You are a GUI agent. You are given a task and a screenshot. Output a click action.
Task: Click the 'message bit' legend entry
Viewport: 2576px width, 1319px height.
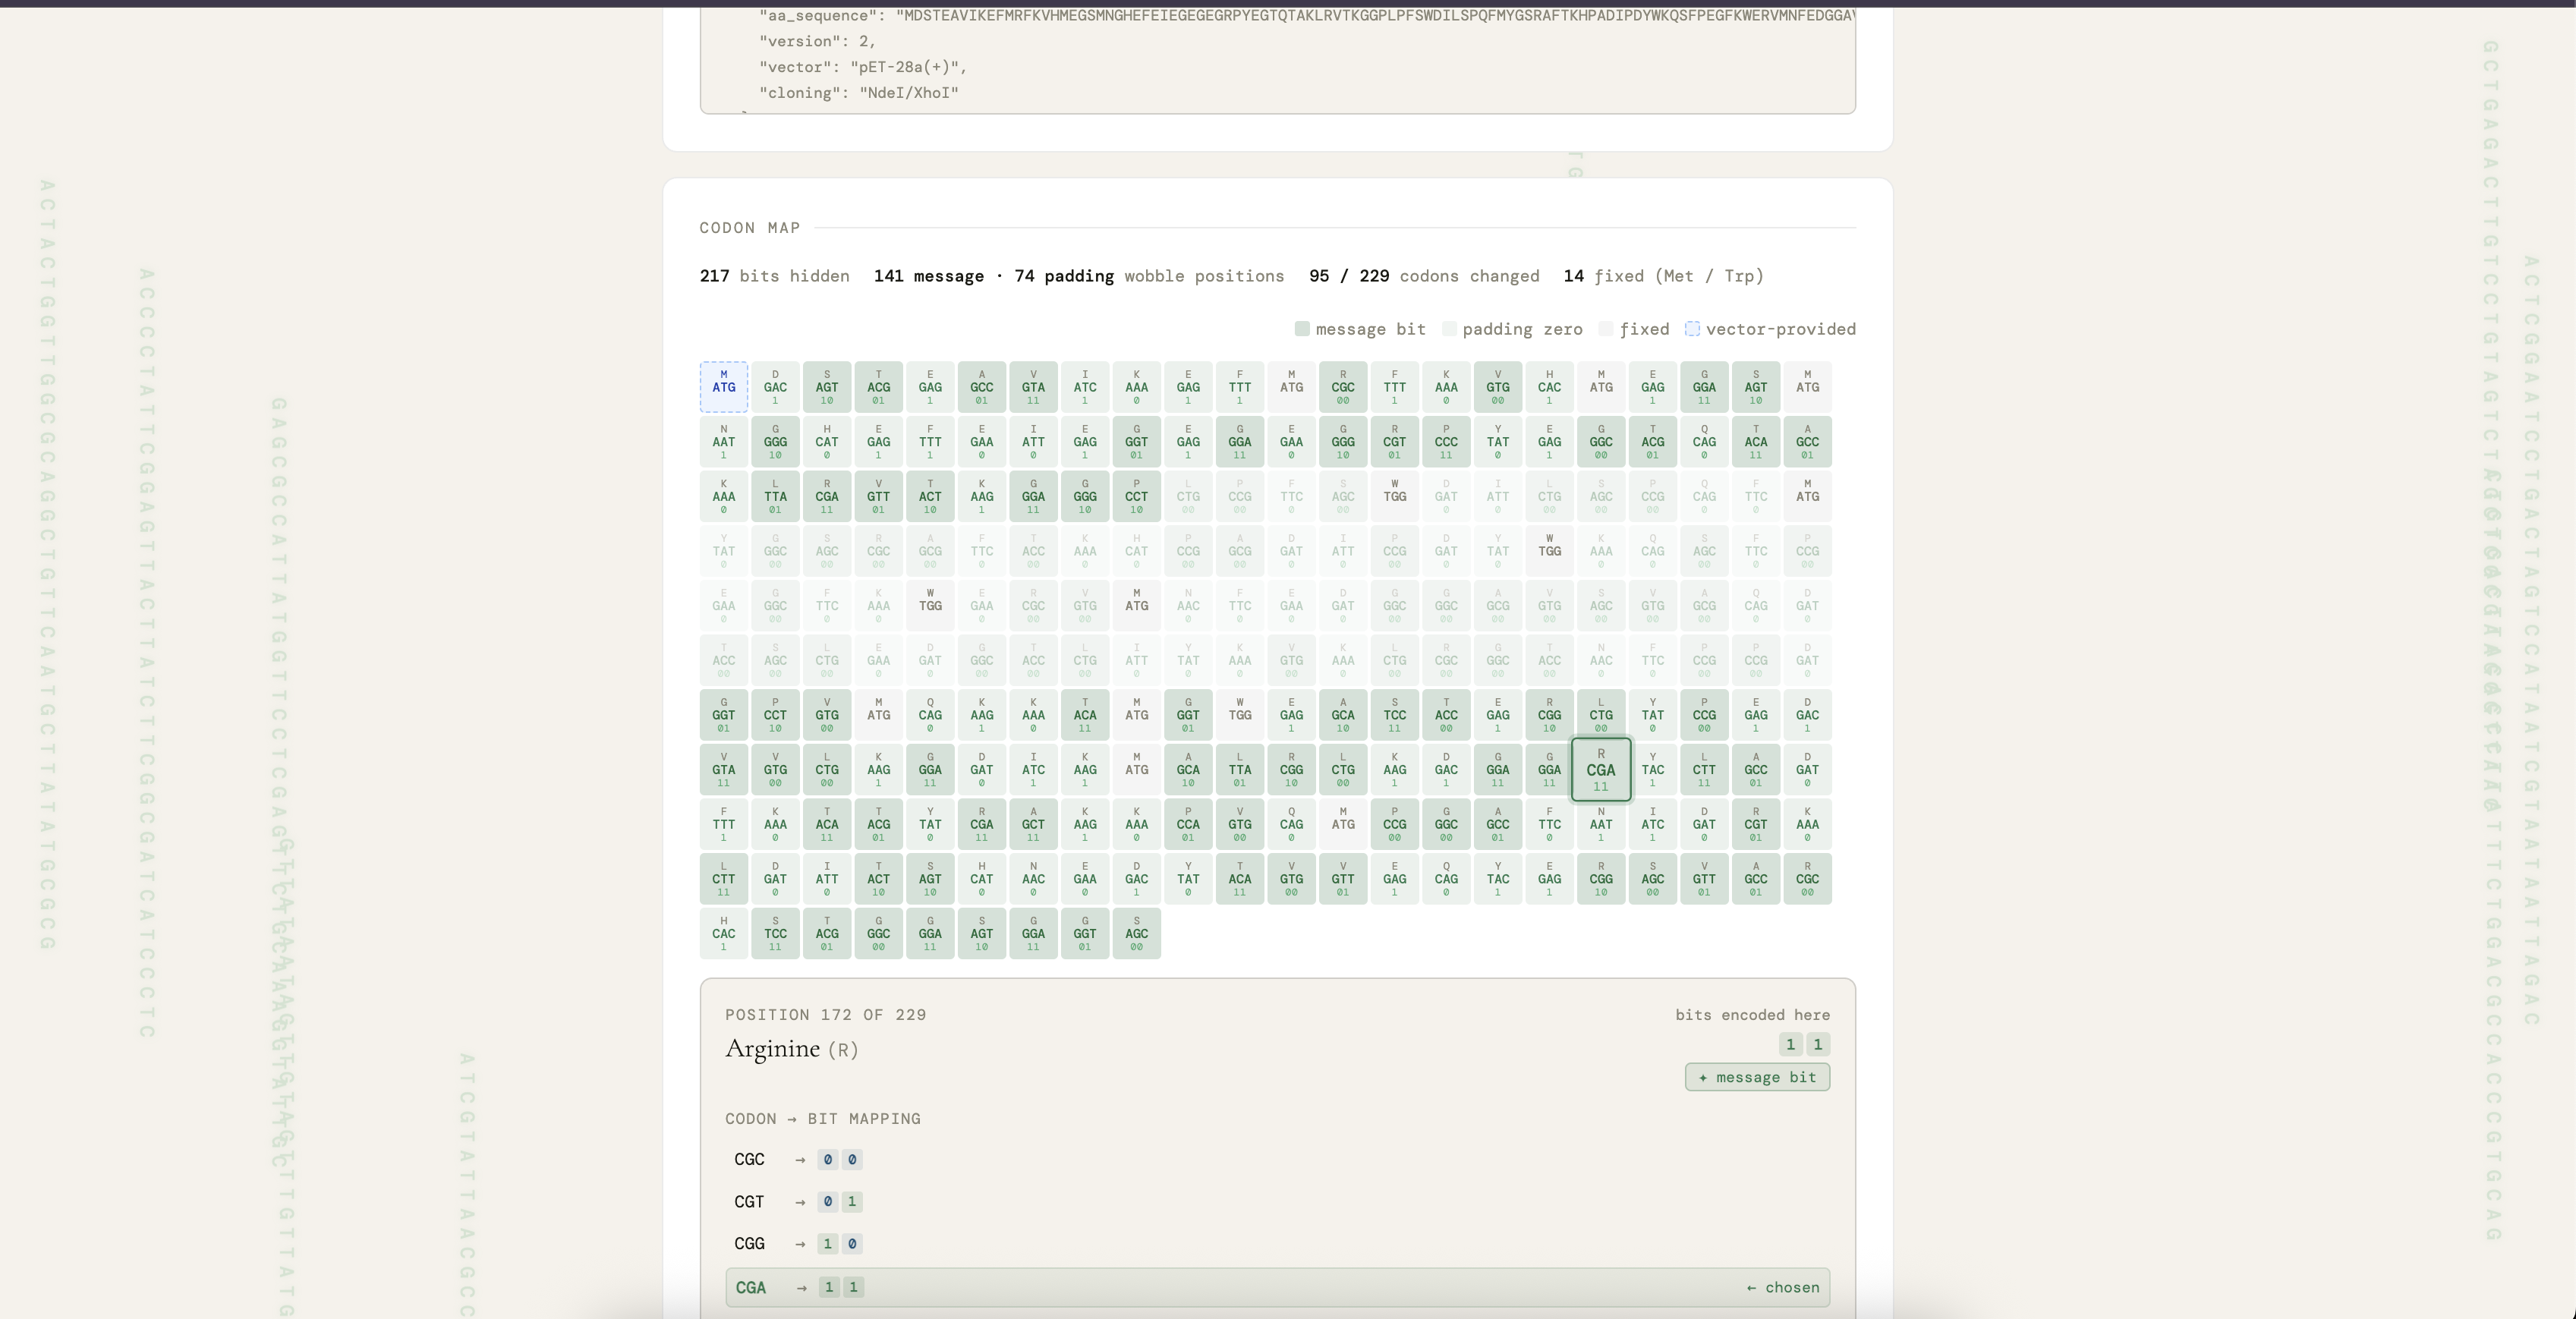pos(1360,329)
